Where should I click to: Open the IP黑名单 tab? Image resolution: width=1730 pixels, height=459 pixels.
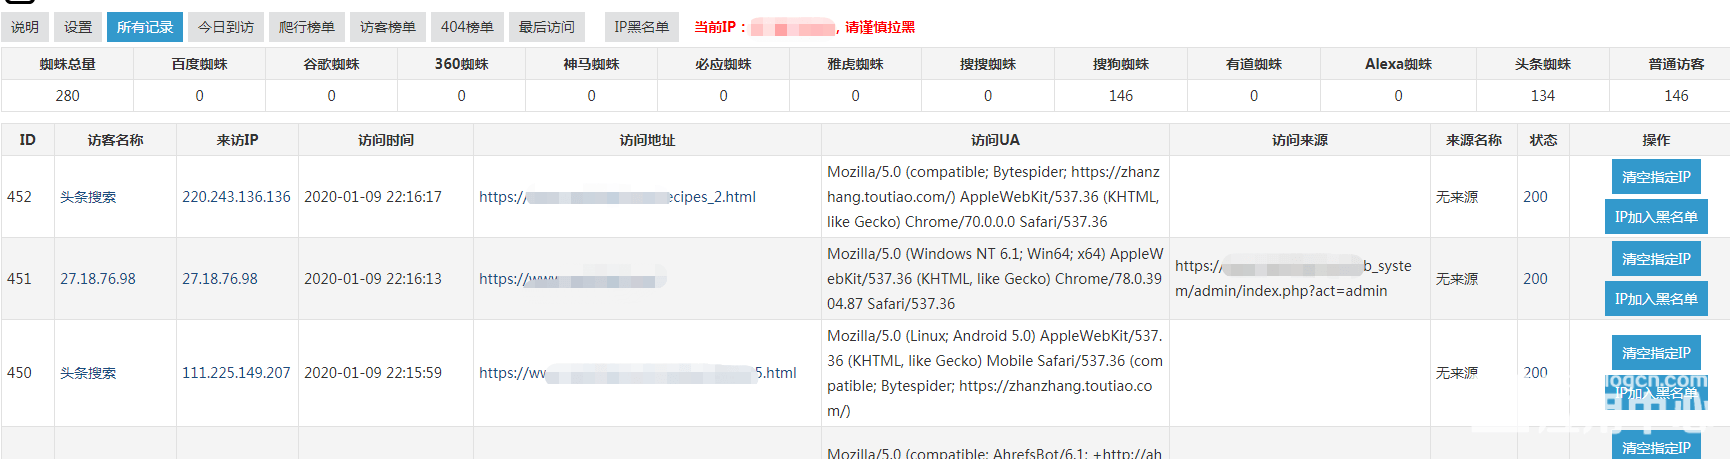click(641, 27)
